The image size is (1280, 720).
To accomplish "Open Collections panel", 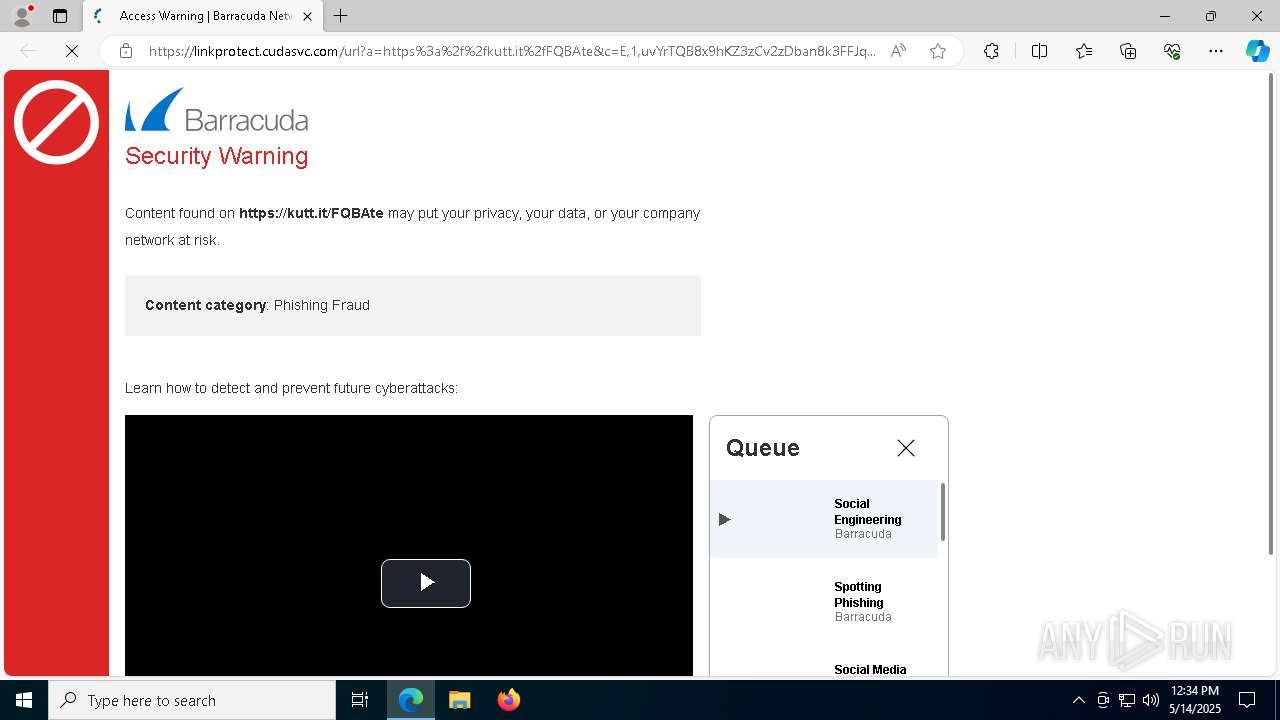I will click(x=1128, y=51).
